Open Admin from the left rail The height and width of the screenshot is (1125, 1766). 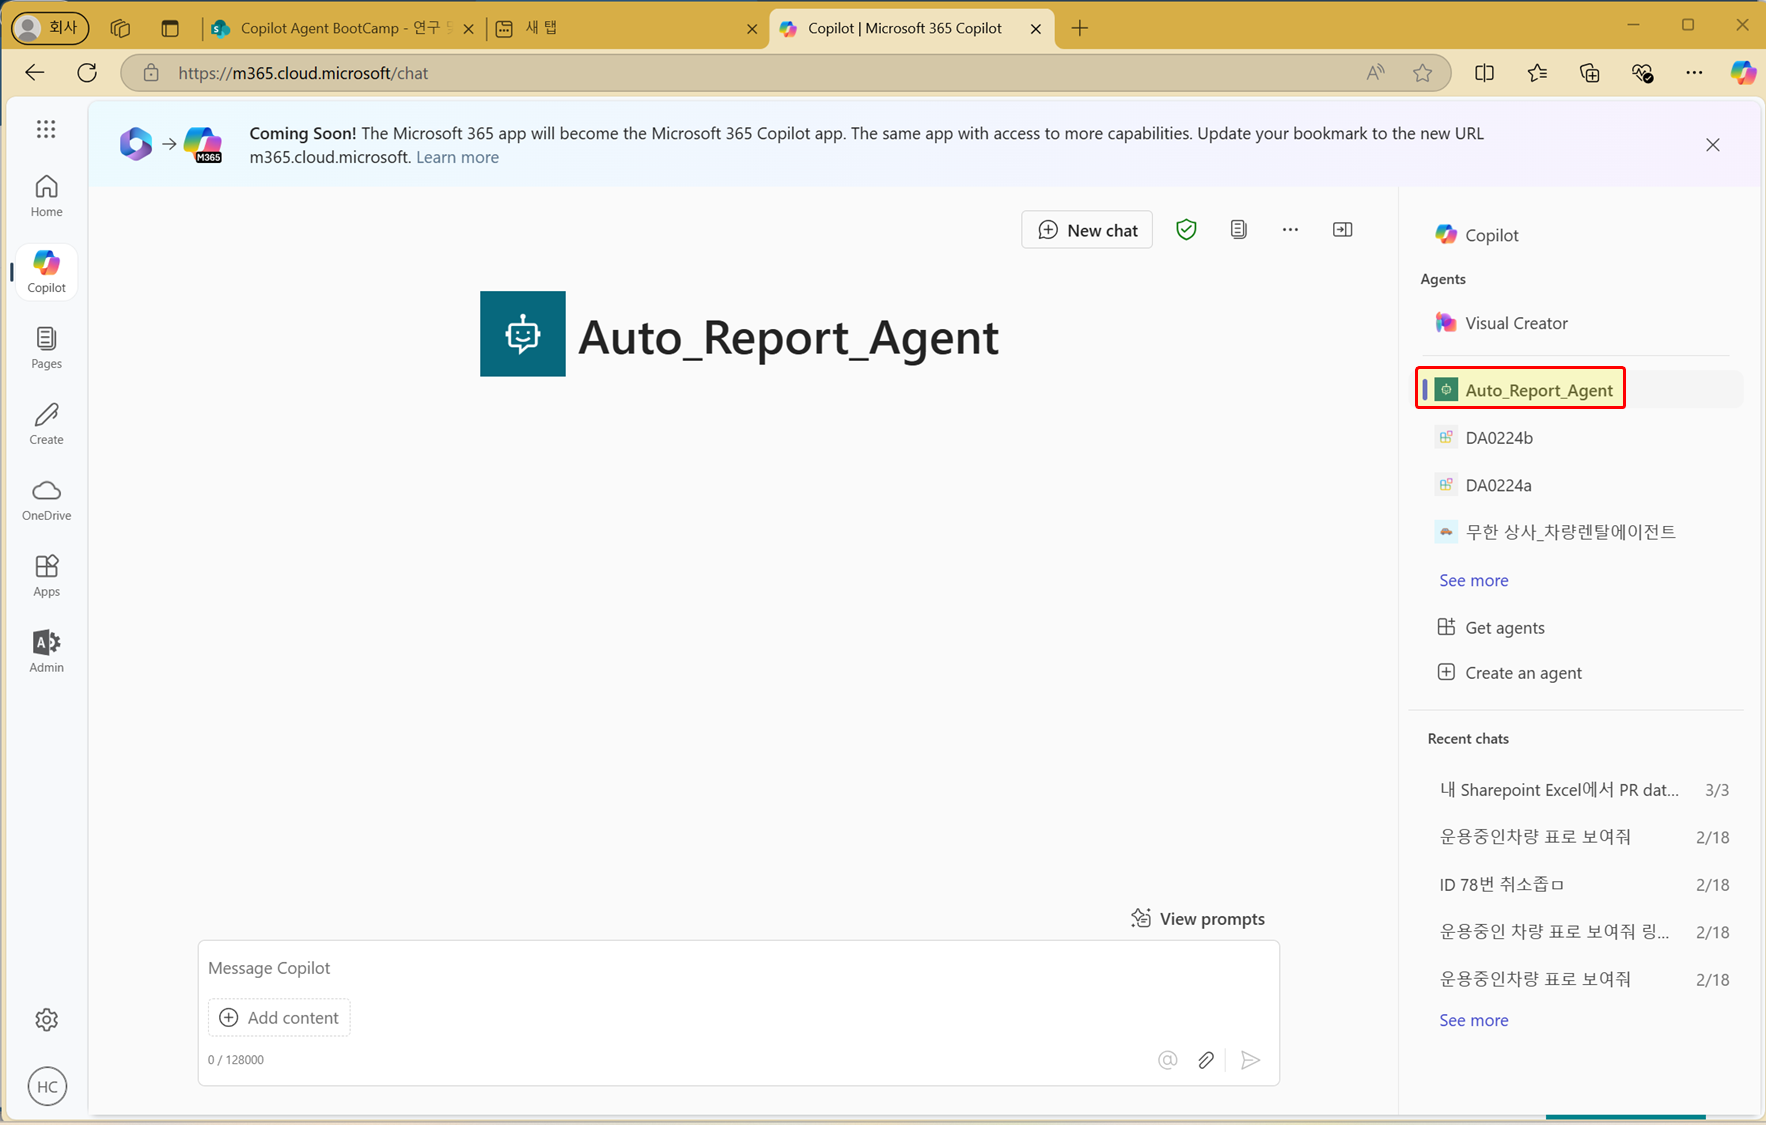[x=46, y=652]
